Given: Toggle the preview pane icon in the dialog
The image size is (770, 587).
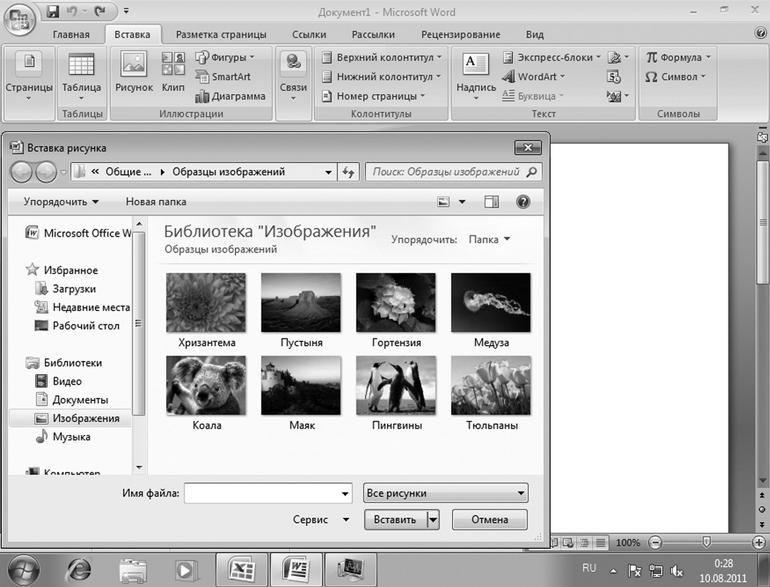Looking at the screenshot, I should point(491,202).
